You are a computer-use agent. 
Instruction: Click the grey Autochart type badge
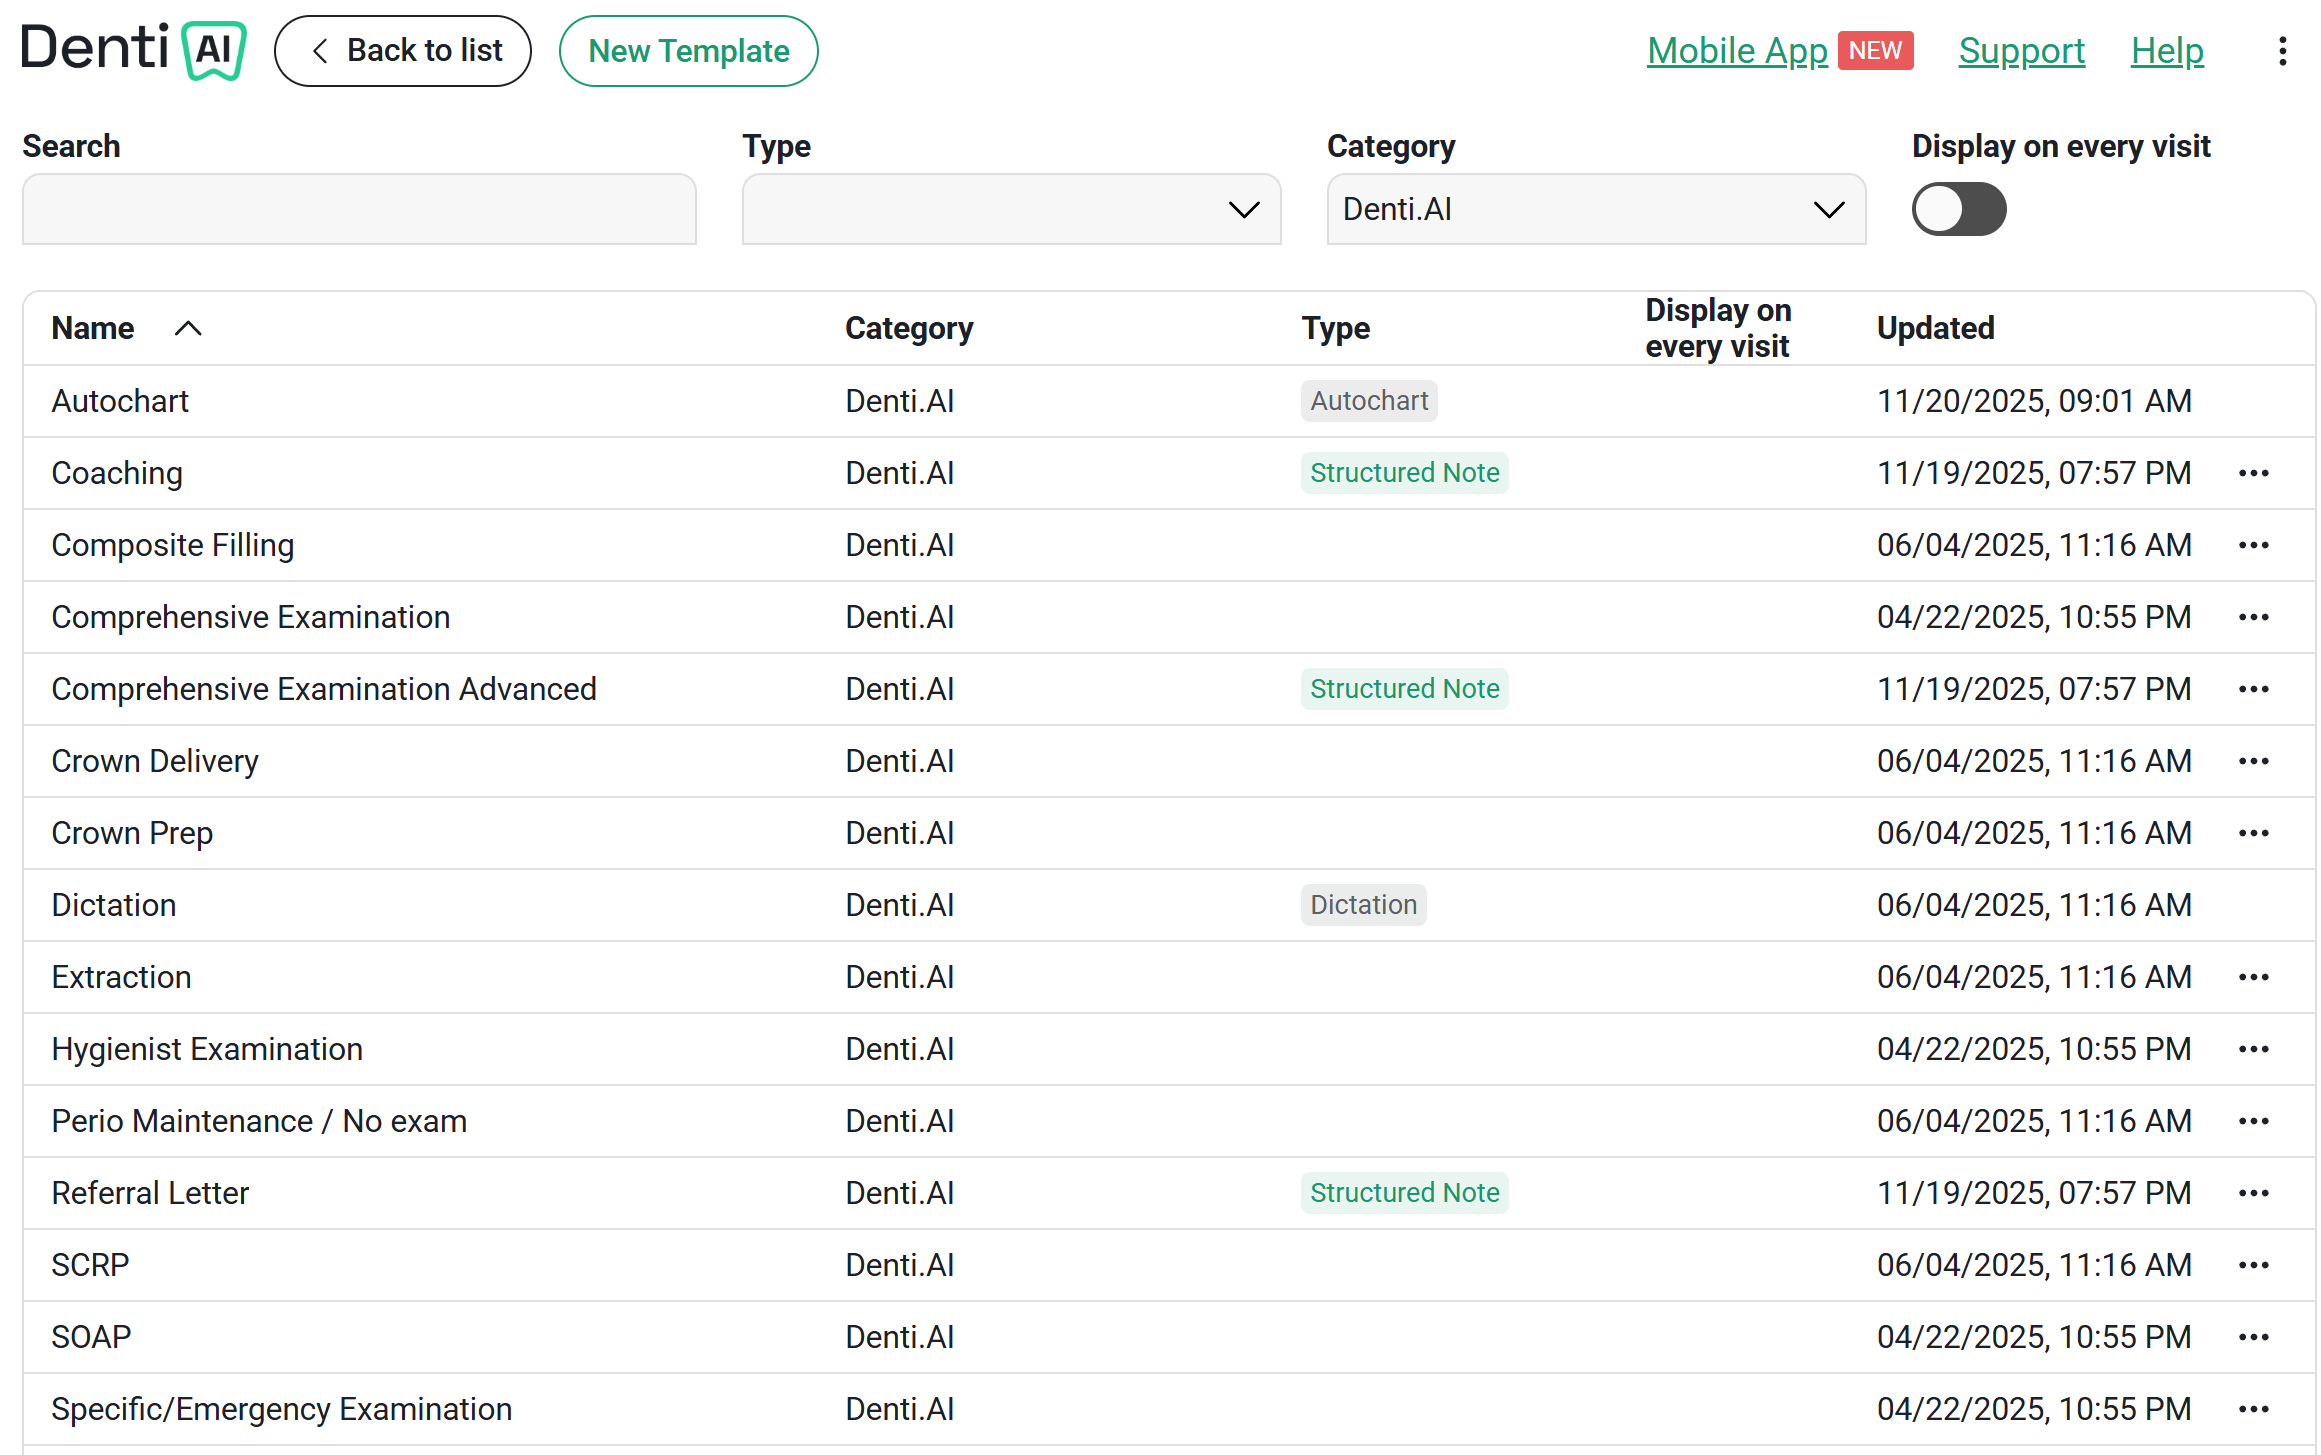[x=1369, y=401]
